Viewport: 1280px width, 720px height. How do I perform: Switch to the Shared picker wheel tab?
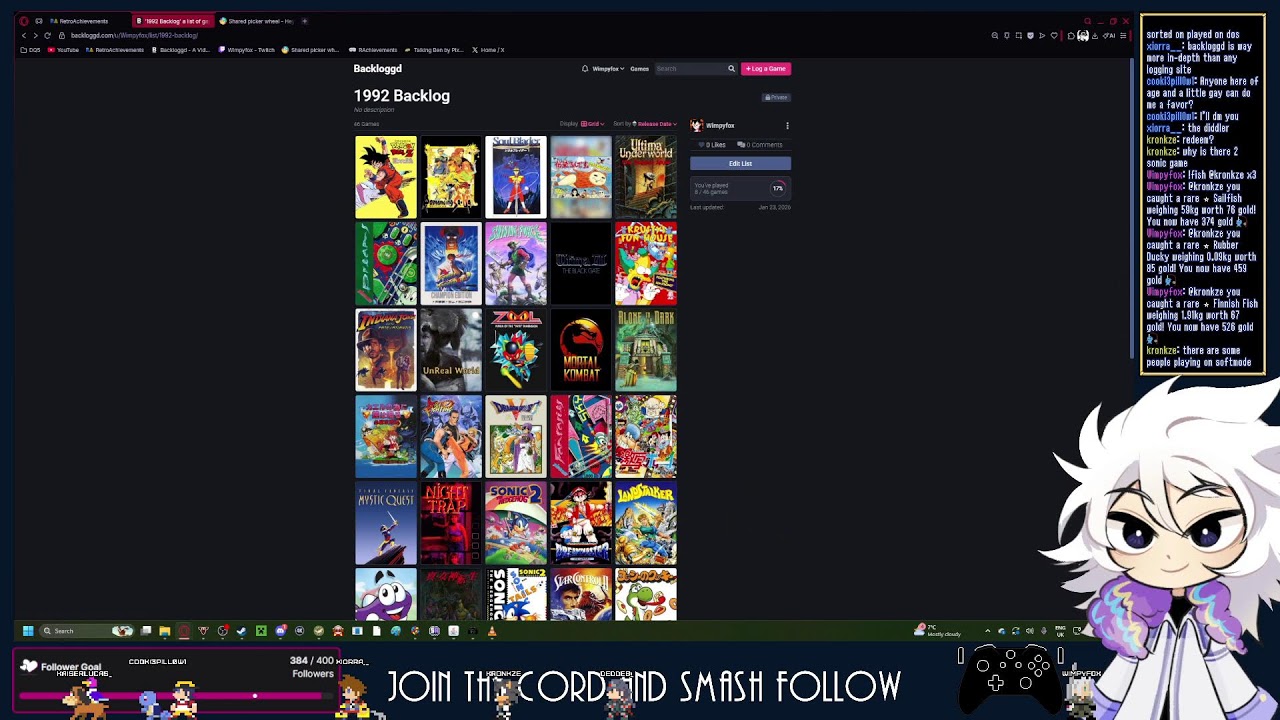coord(258,21)
